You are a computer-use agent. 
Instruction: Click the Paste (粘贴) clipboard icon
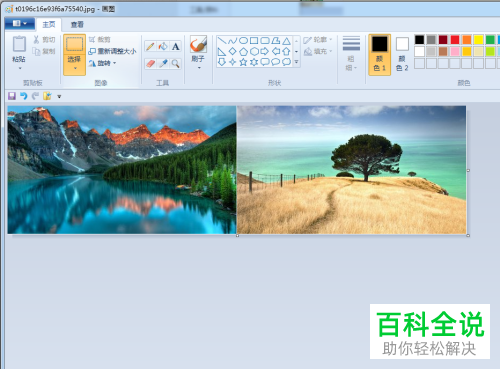19,44
